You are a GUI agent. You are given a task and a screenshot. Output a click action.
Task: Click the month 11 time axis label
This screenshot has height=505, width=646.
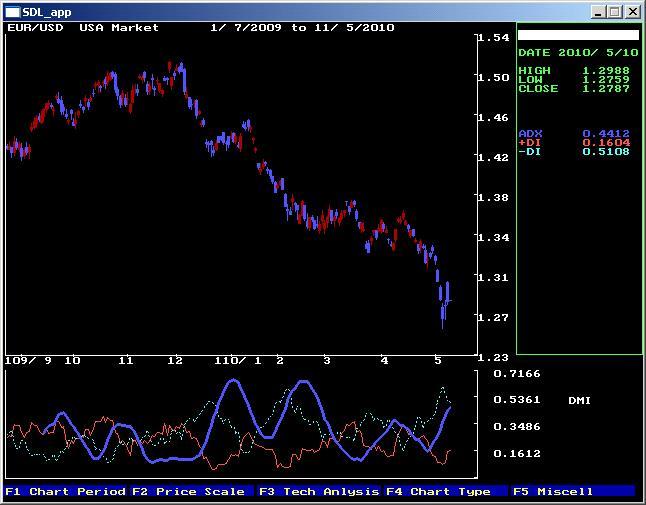coord(126,361)
